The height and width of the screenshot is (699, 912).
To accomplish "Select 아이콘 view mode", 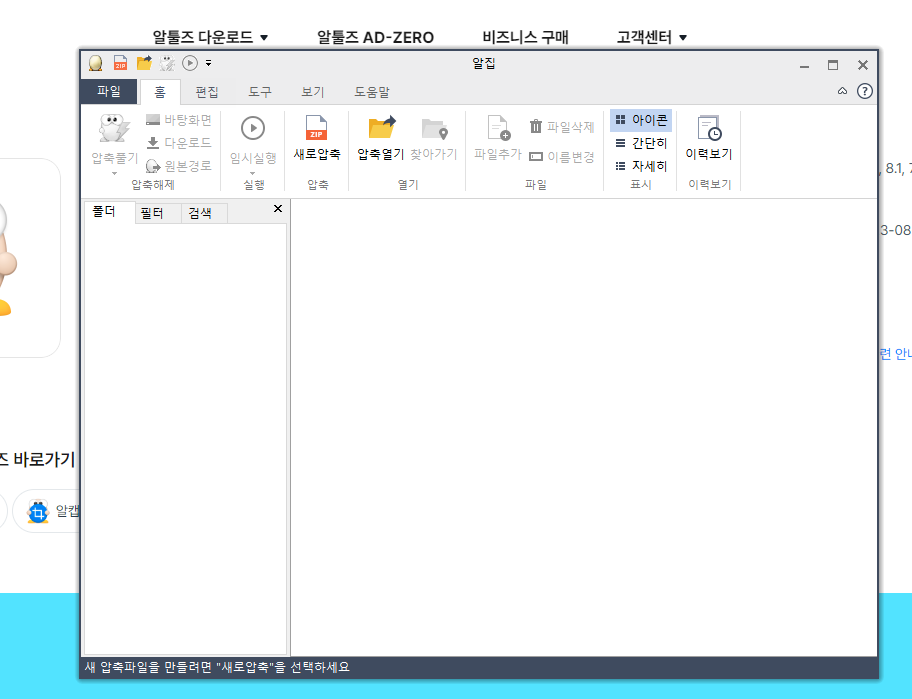I will tap(641, 120).
